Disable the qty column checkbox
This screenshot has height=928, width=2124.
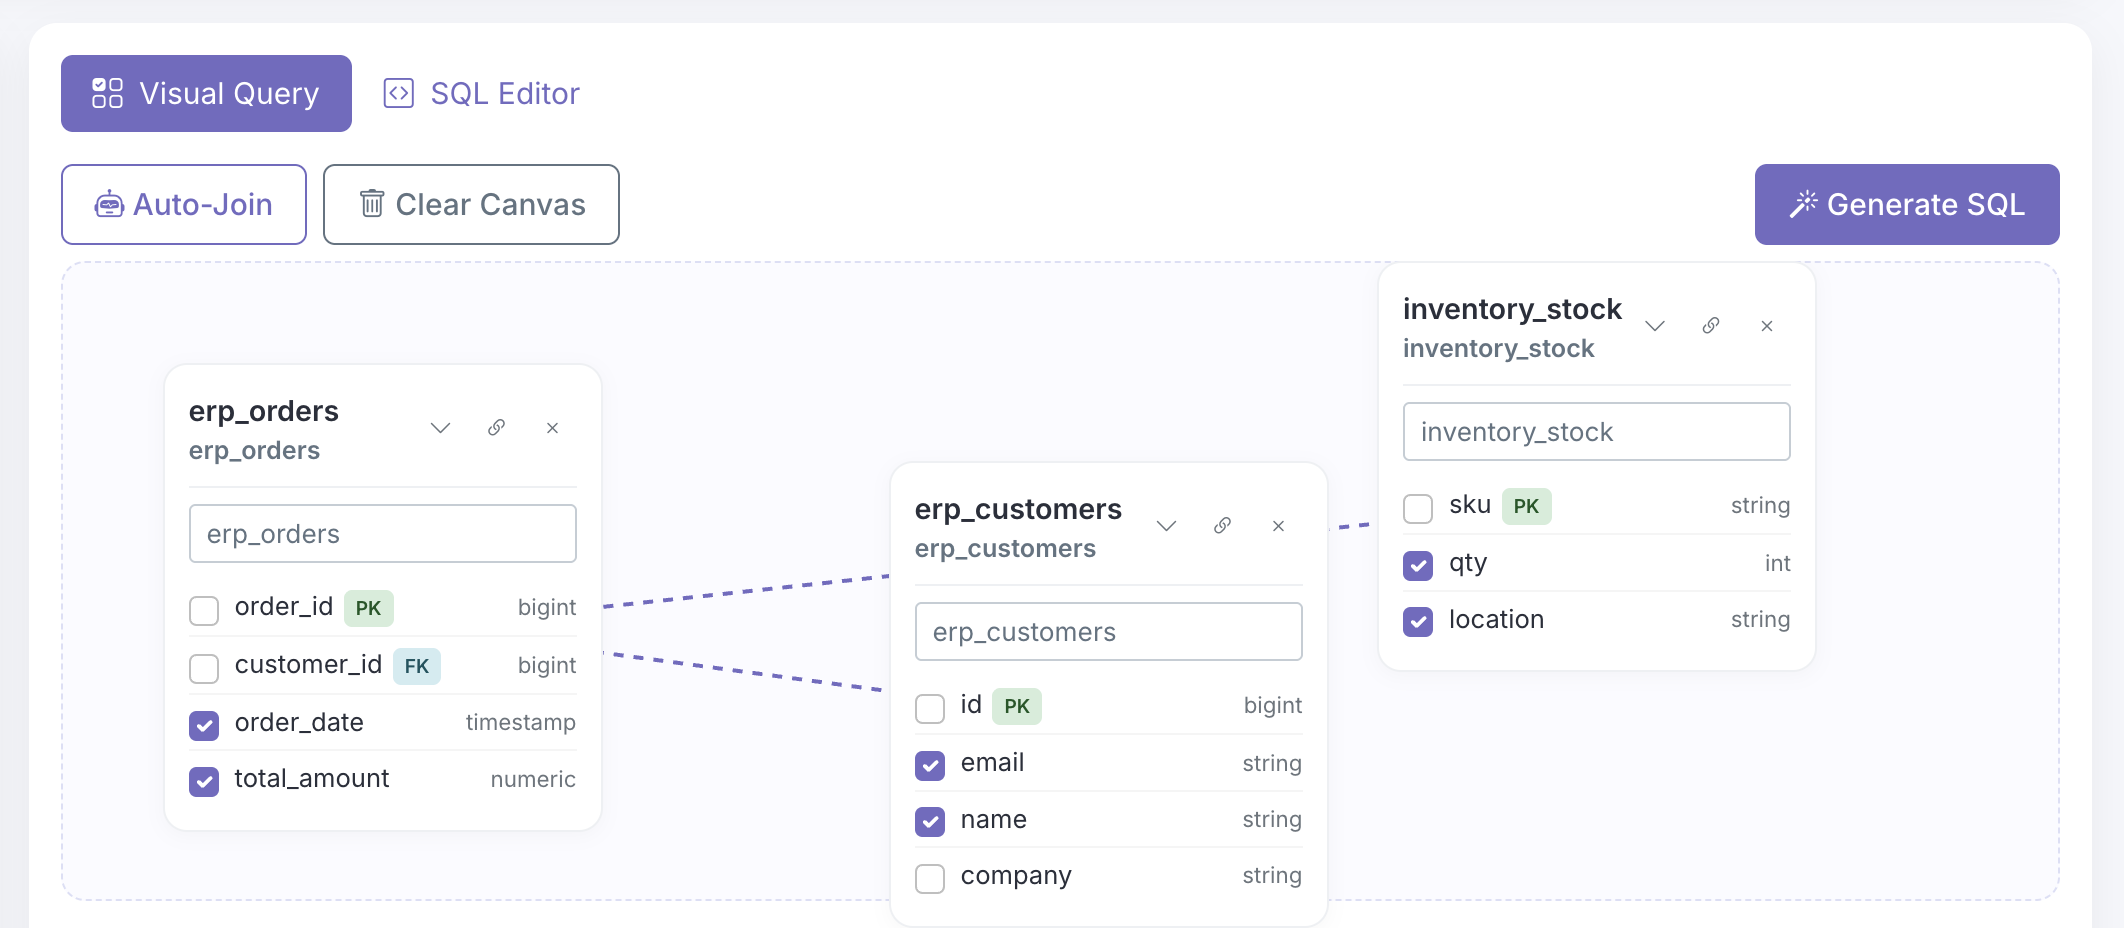coord(1417,565)
